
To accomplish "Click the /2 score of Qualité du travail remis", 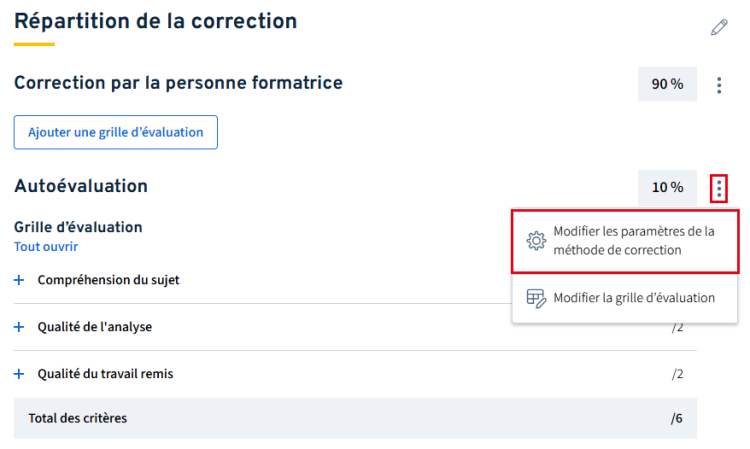I will [x=677, y=374].
